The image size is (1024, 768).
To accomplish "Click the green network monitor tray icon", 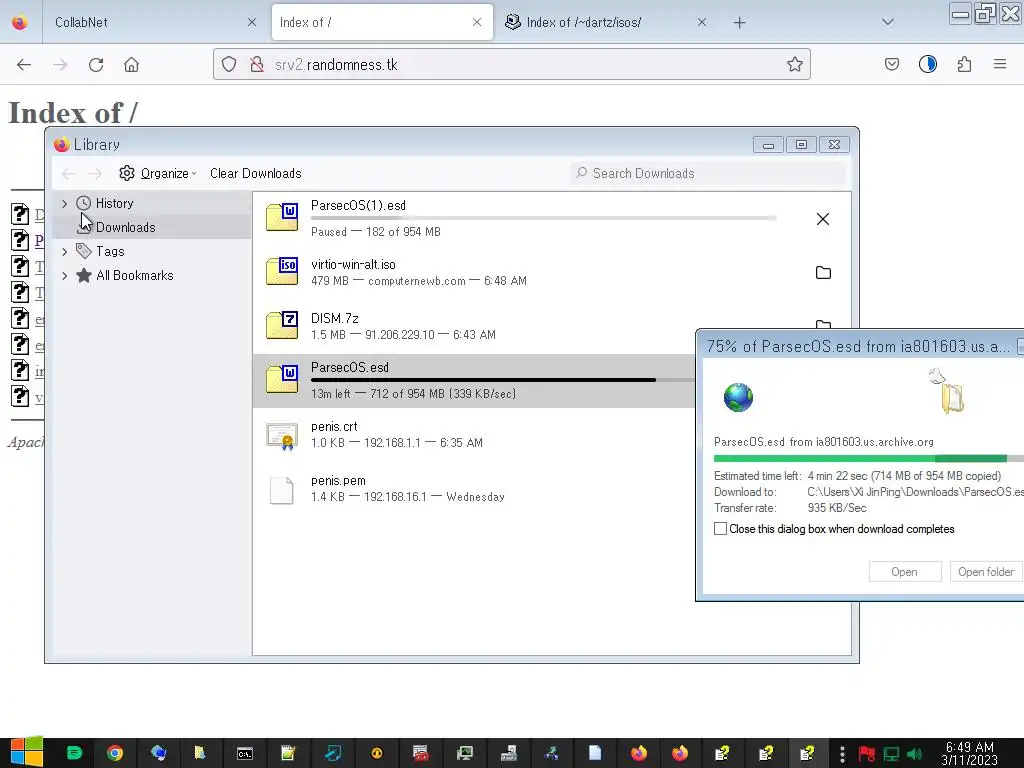I will tap(891, 754).
